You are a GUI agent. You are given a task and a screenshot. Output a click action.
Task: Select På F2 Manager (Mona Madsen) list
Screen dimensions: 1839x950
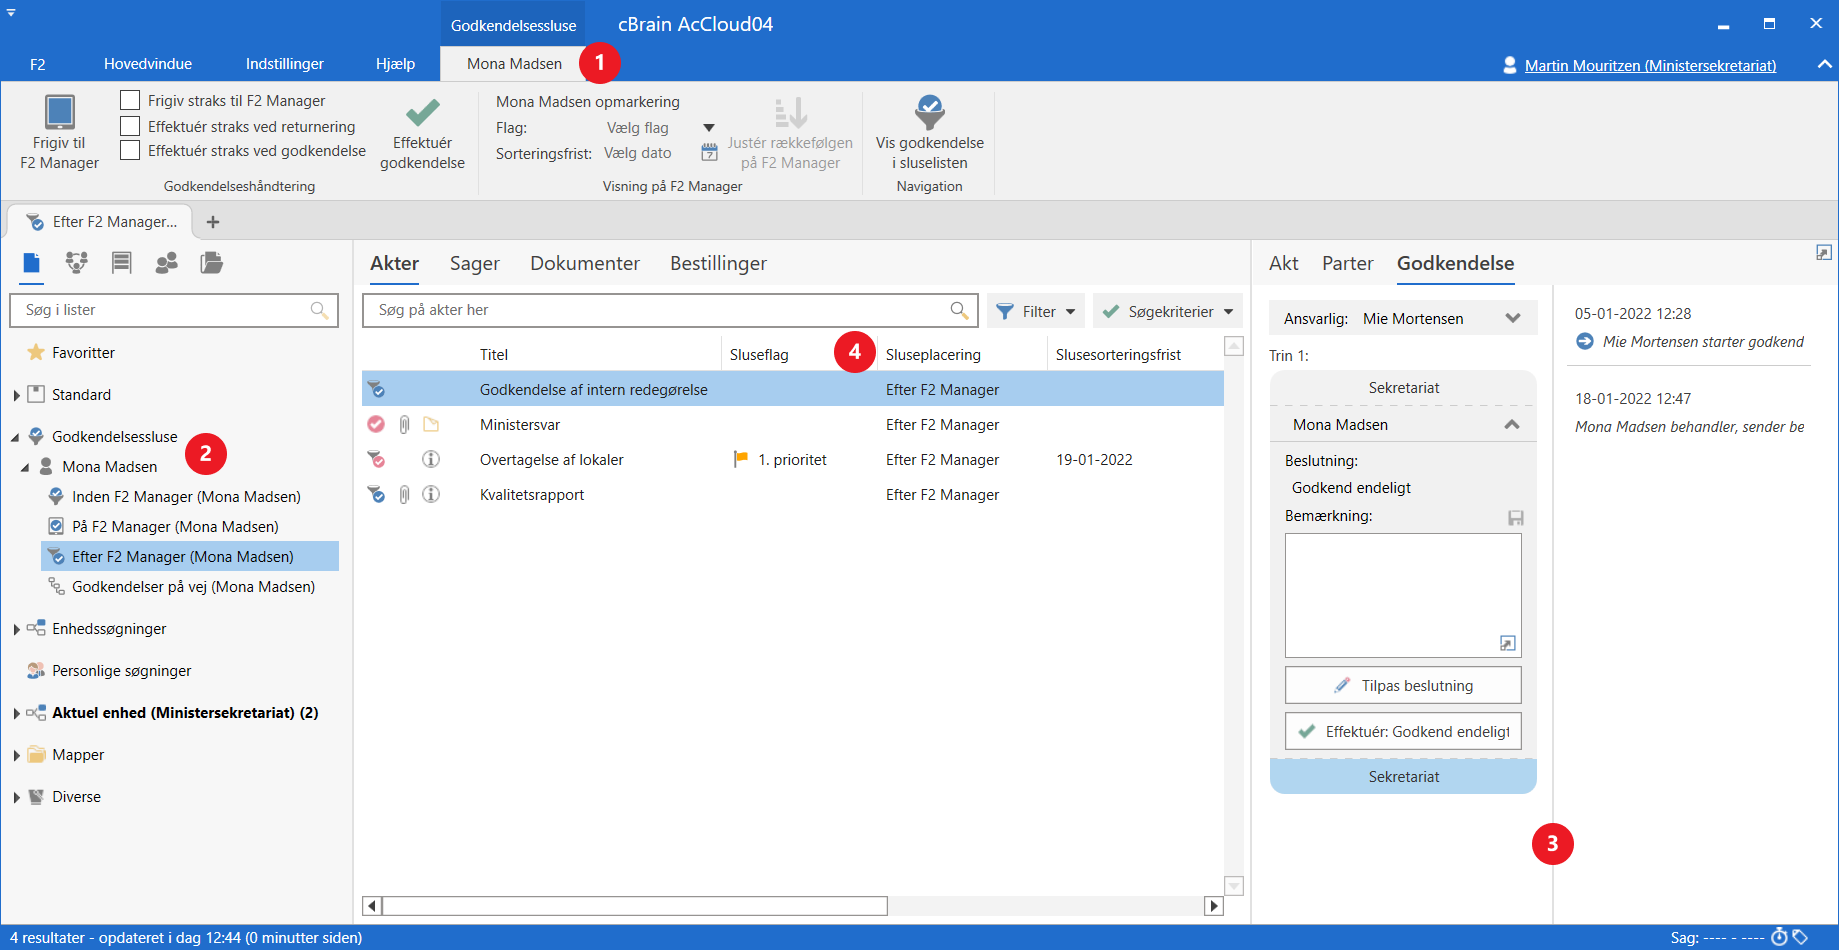click(175, 526)
